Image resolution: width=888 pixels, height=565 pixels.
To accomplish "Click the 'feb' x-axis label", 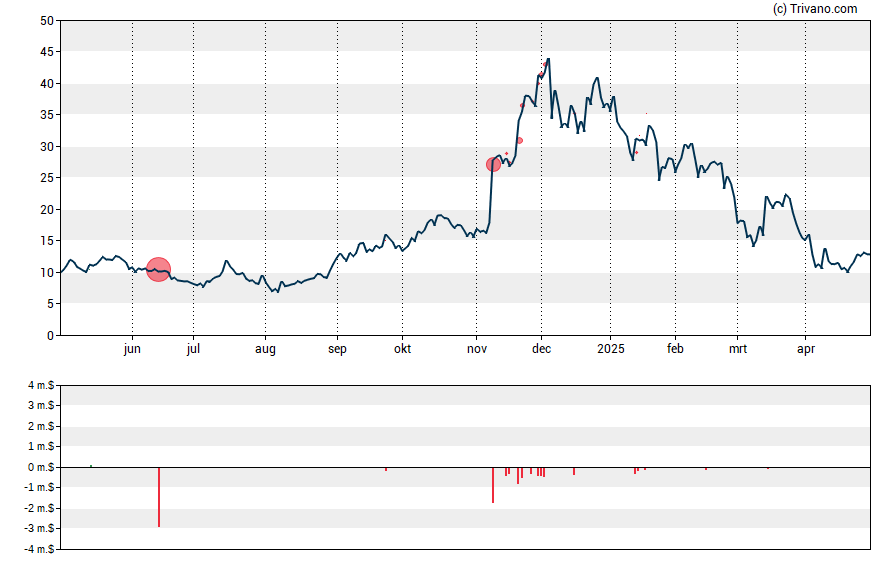I will pyautogui.click(x=675, y=349).
